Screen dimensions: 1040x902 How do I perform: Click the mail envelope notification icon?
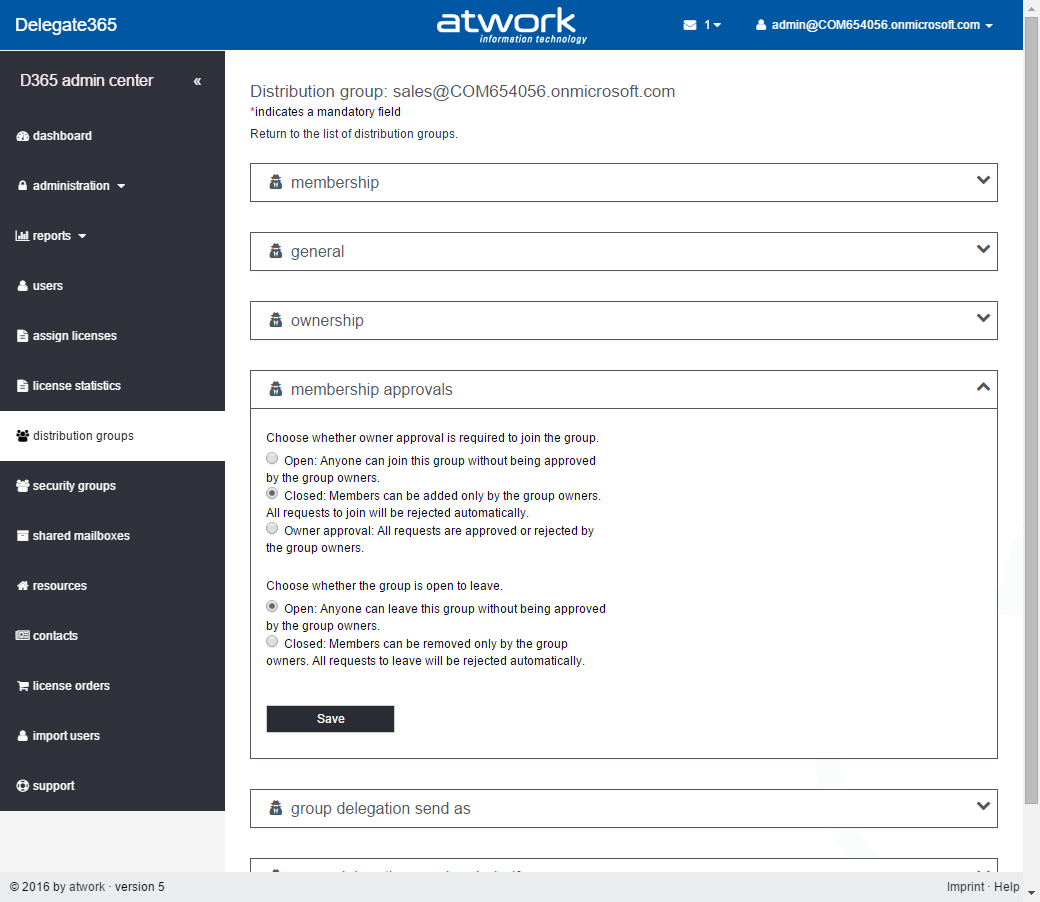click(690, 25)
